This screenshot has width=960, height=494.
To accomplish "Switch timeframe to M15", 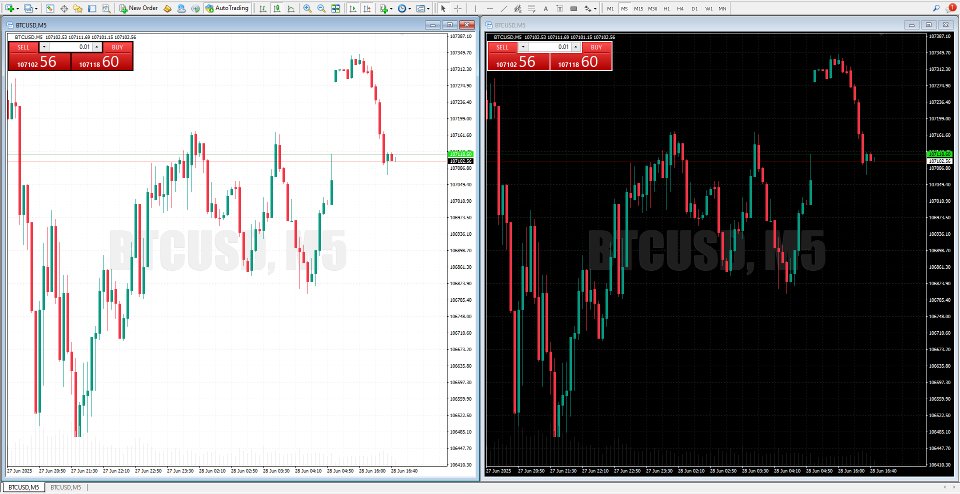I will [638, 9].
